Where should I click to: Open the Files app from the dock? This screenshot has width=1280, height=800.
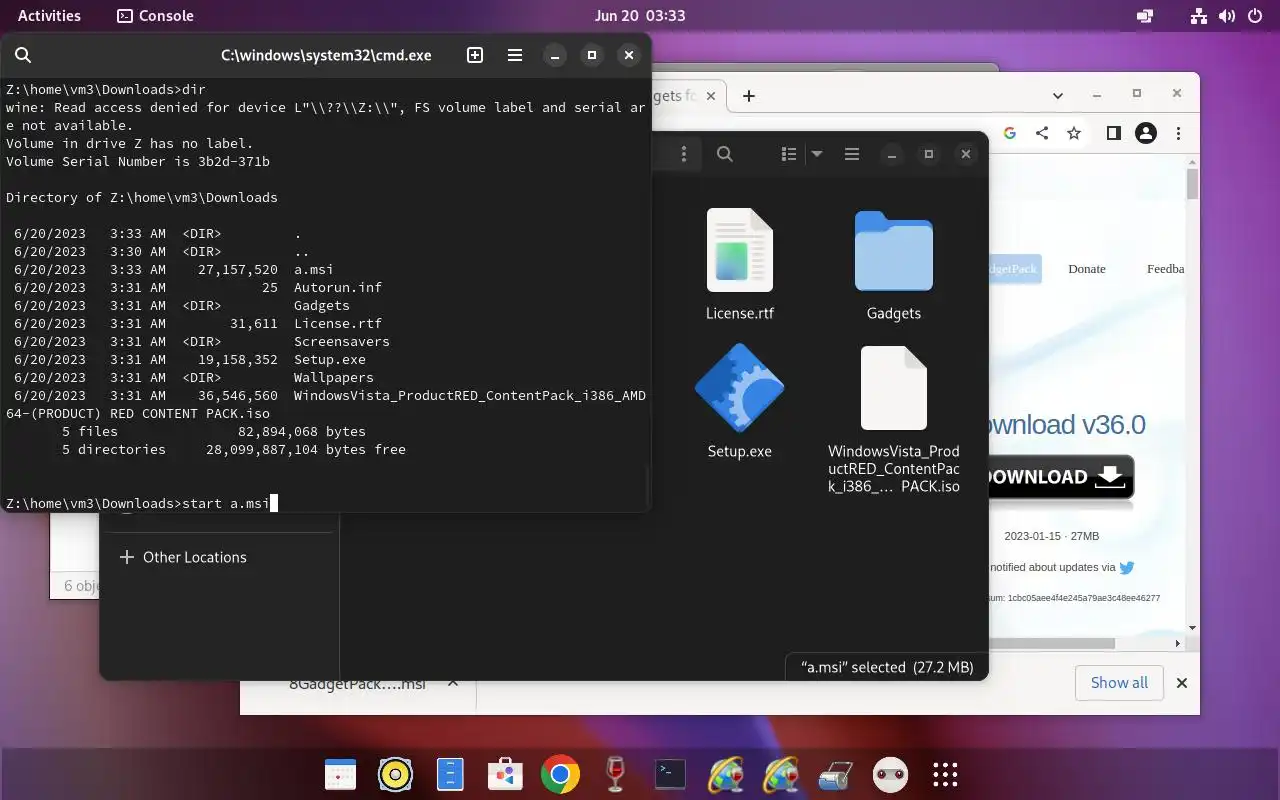click(x=451, y=774)
